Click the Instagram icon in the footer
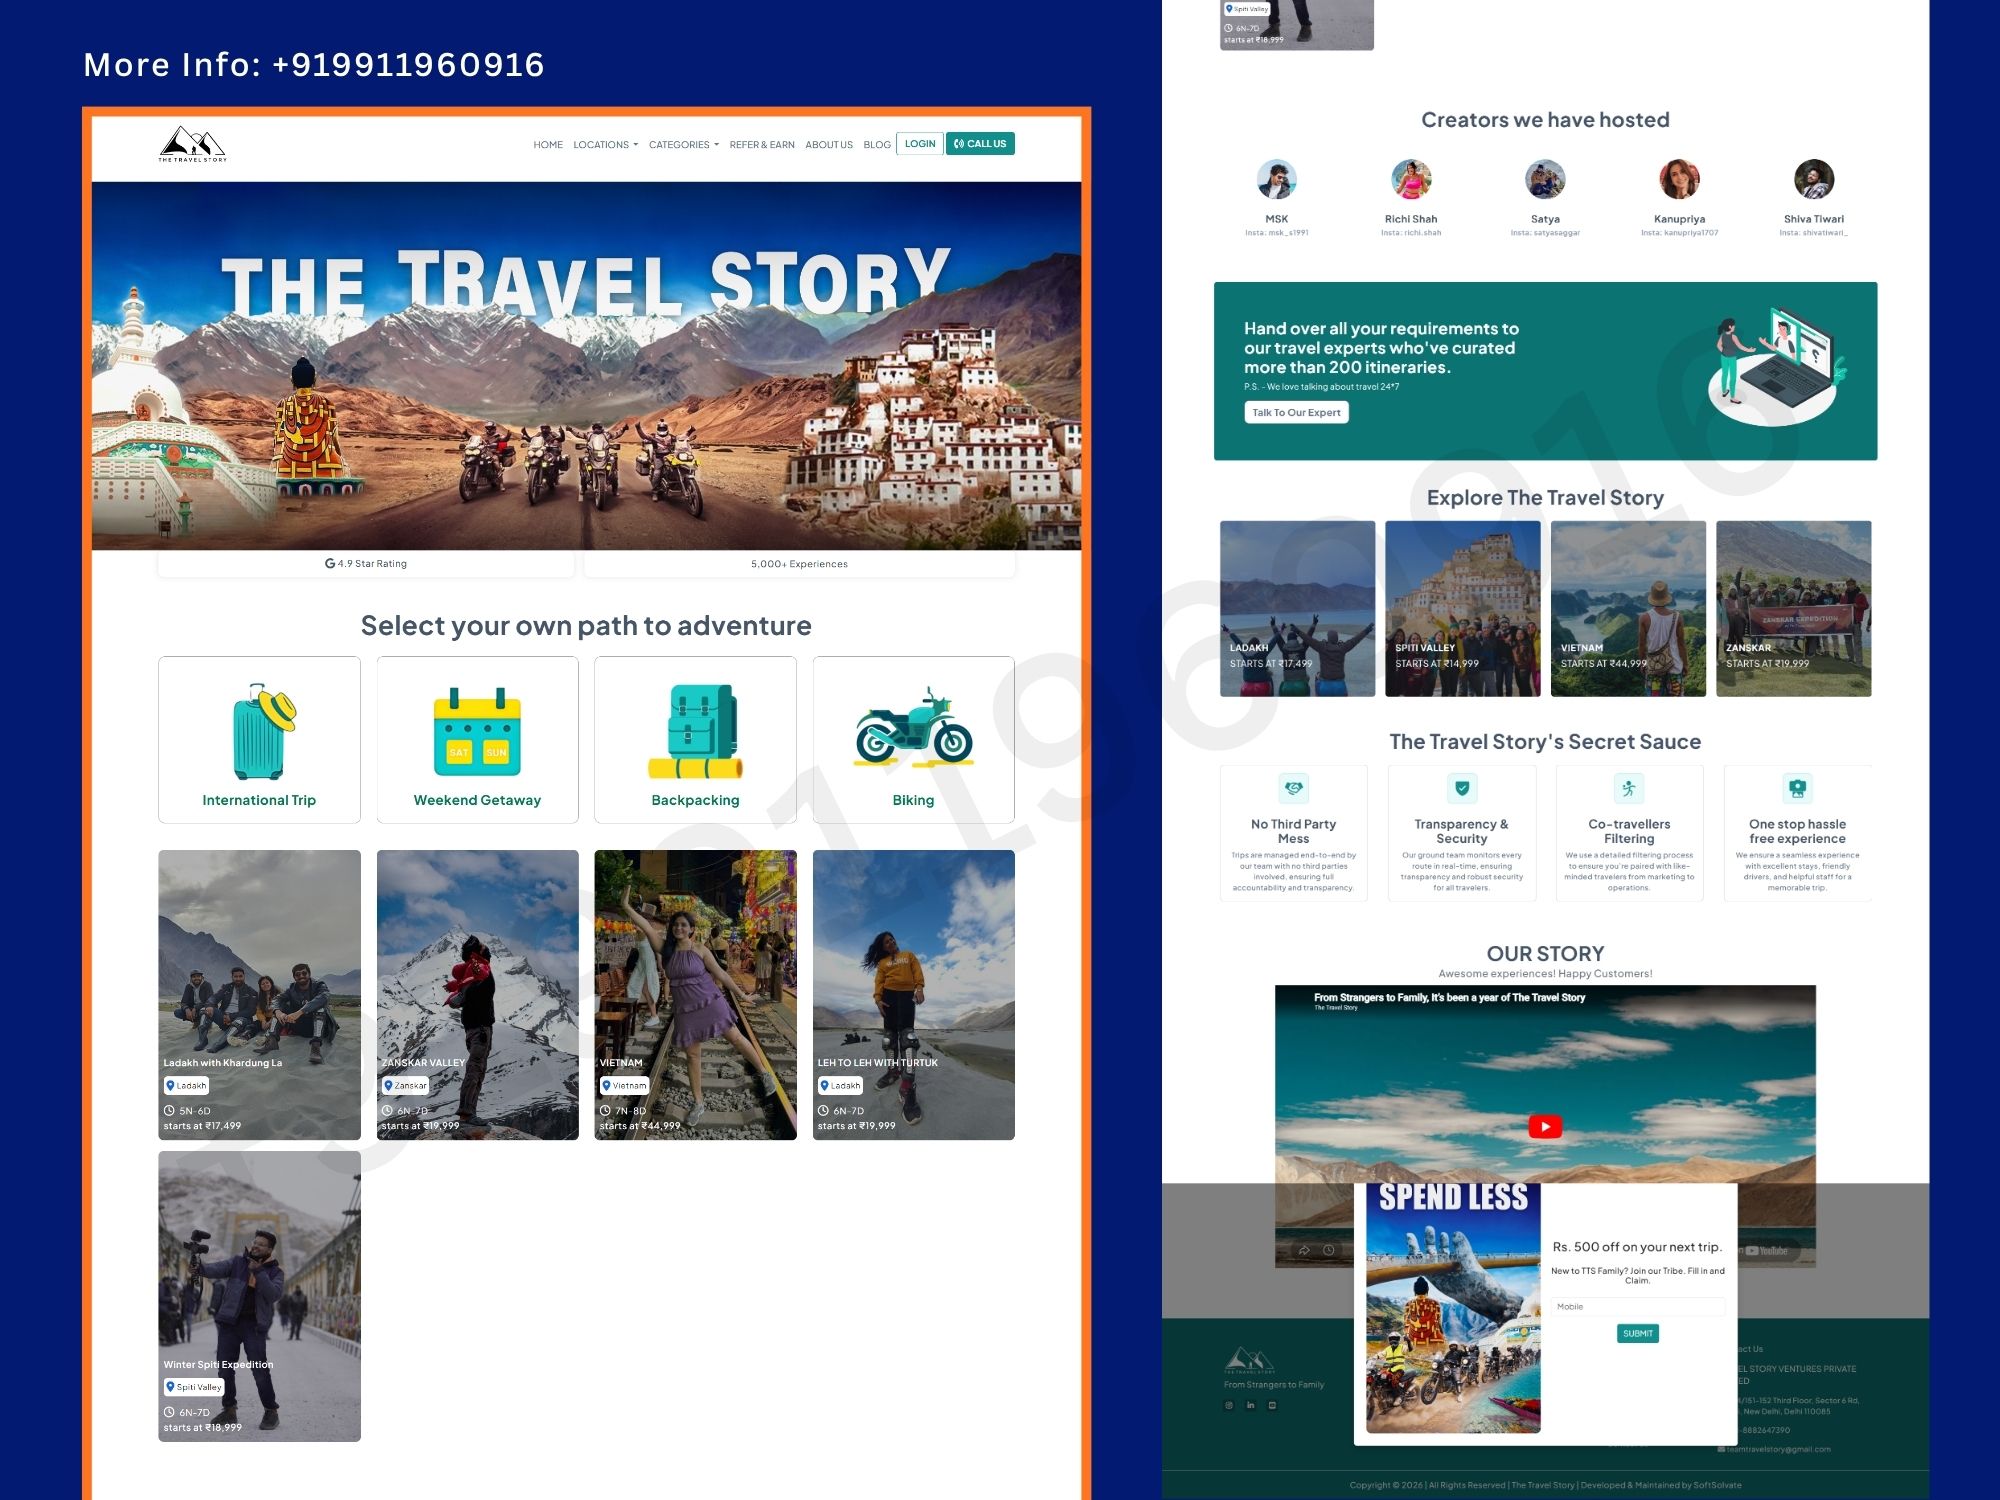 tap(1228, 1405)
